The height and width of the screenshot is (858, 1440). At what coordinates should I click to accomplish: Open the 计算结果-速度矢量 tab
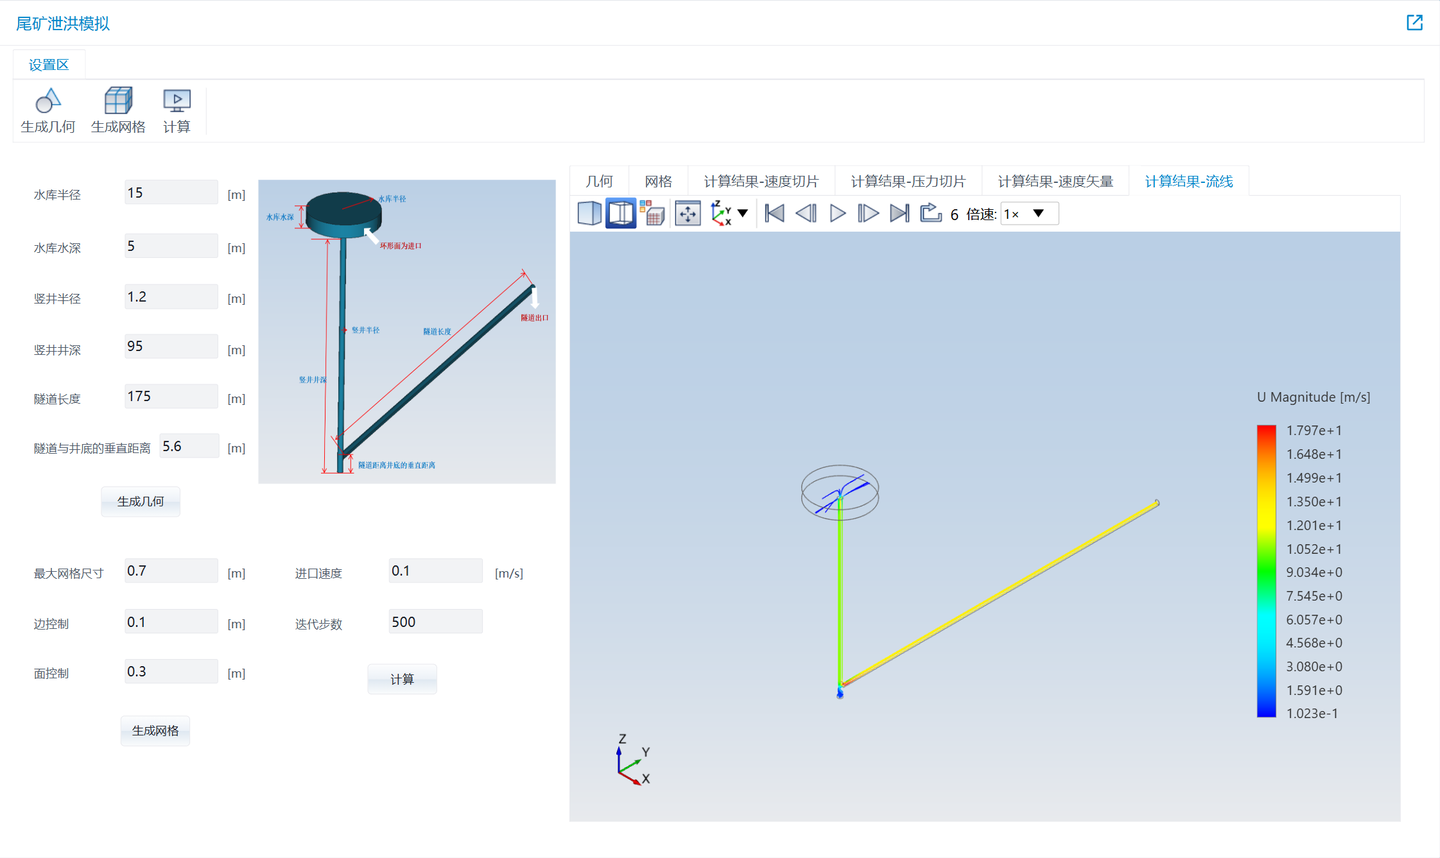point(1055,181)
